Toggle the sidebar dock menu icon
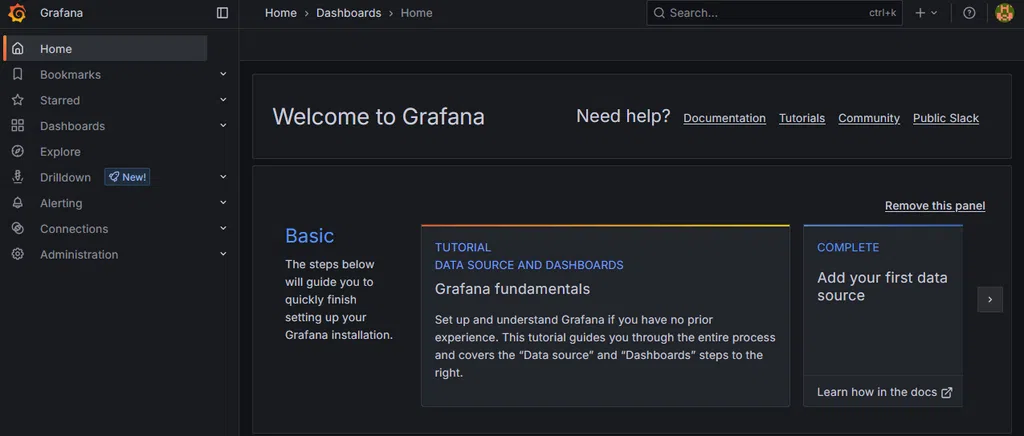The image size is (1024, 436). click(223, 13)
